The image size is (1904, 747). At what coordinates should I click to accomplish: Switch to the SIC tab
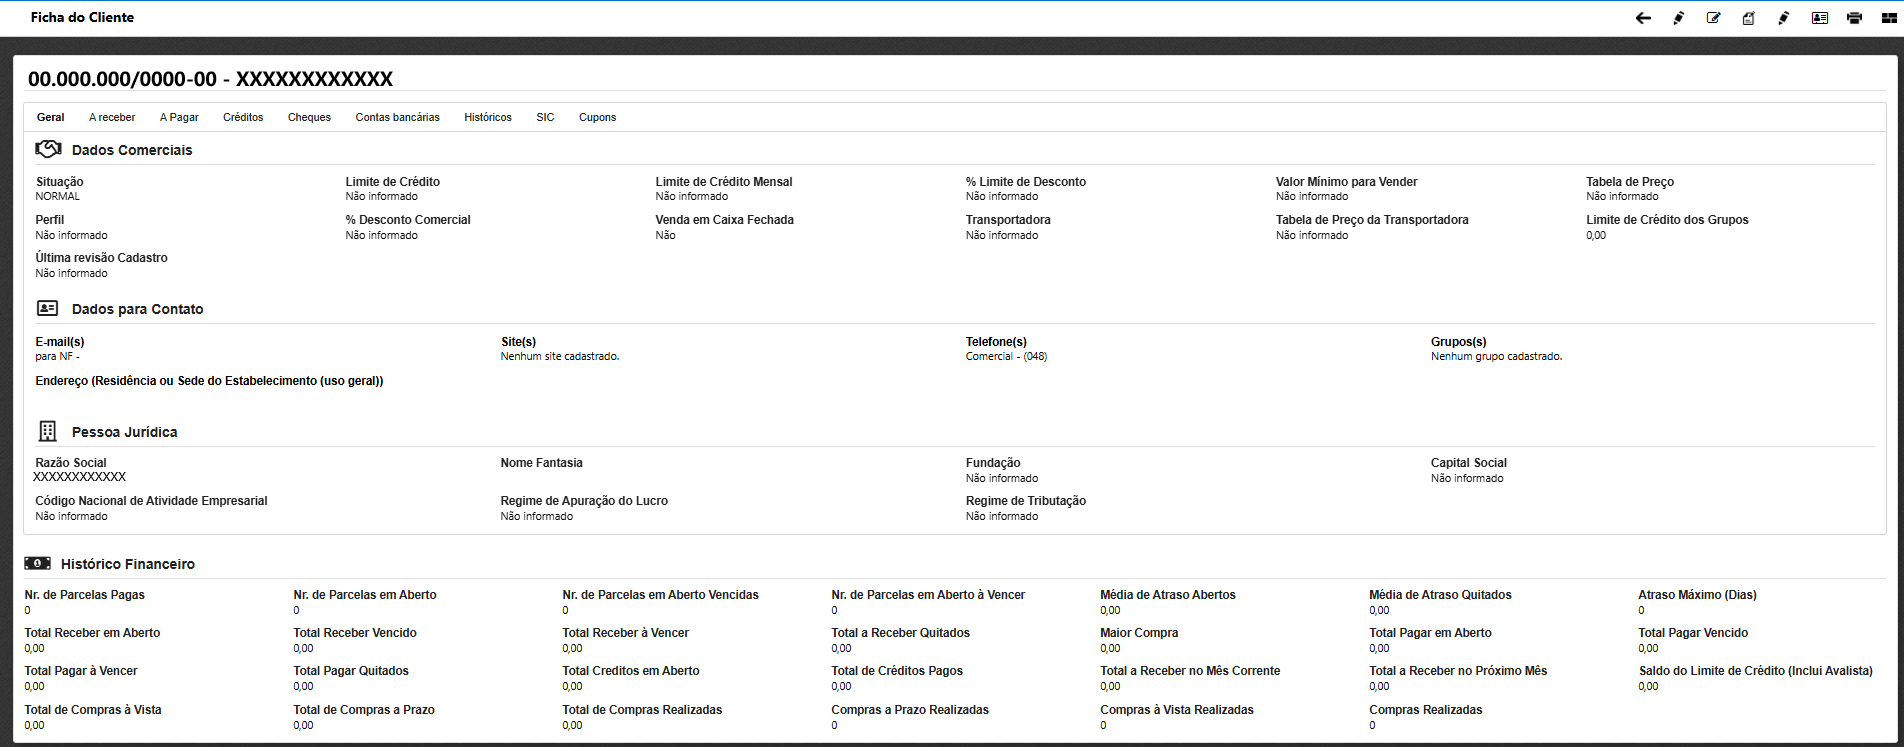pos(545,117)
